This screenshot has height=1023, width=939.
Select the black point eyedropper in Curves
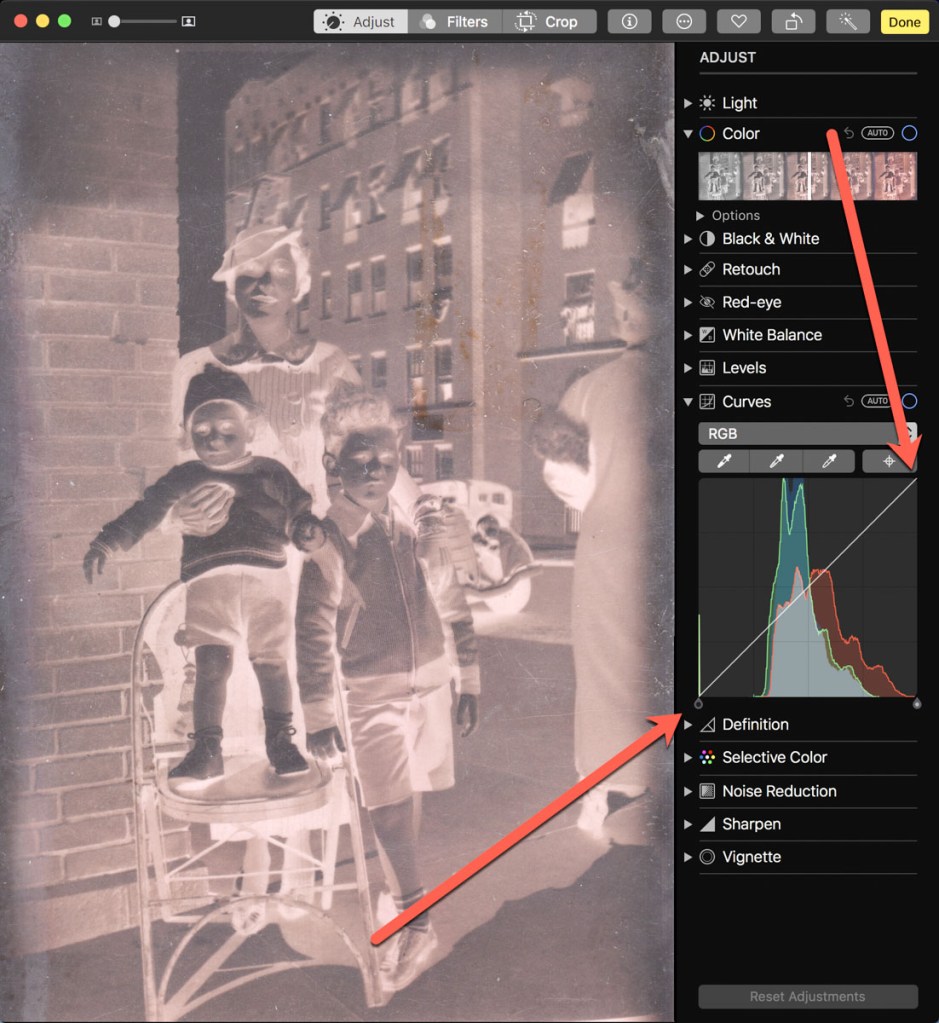(722, 460)
